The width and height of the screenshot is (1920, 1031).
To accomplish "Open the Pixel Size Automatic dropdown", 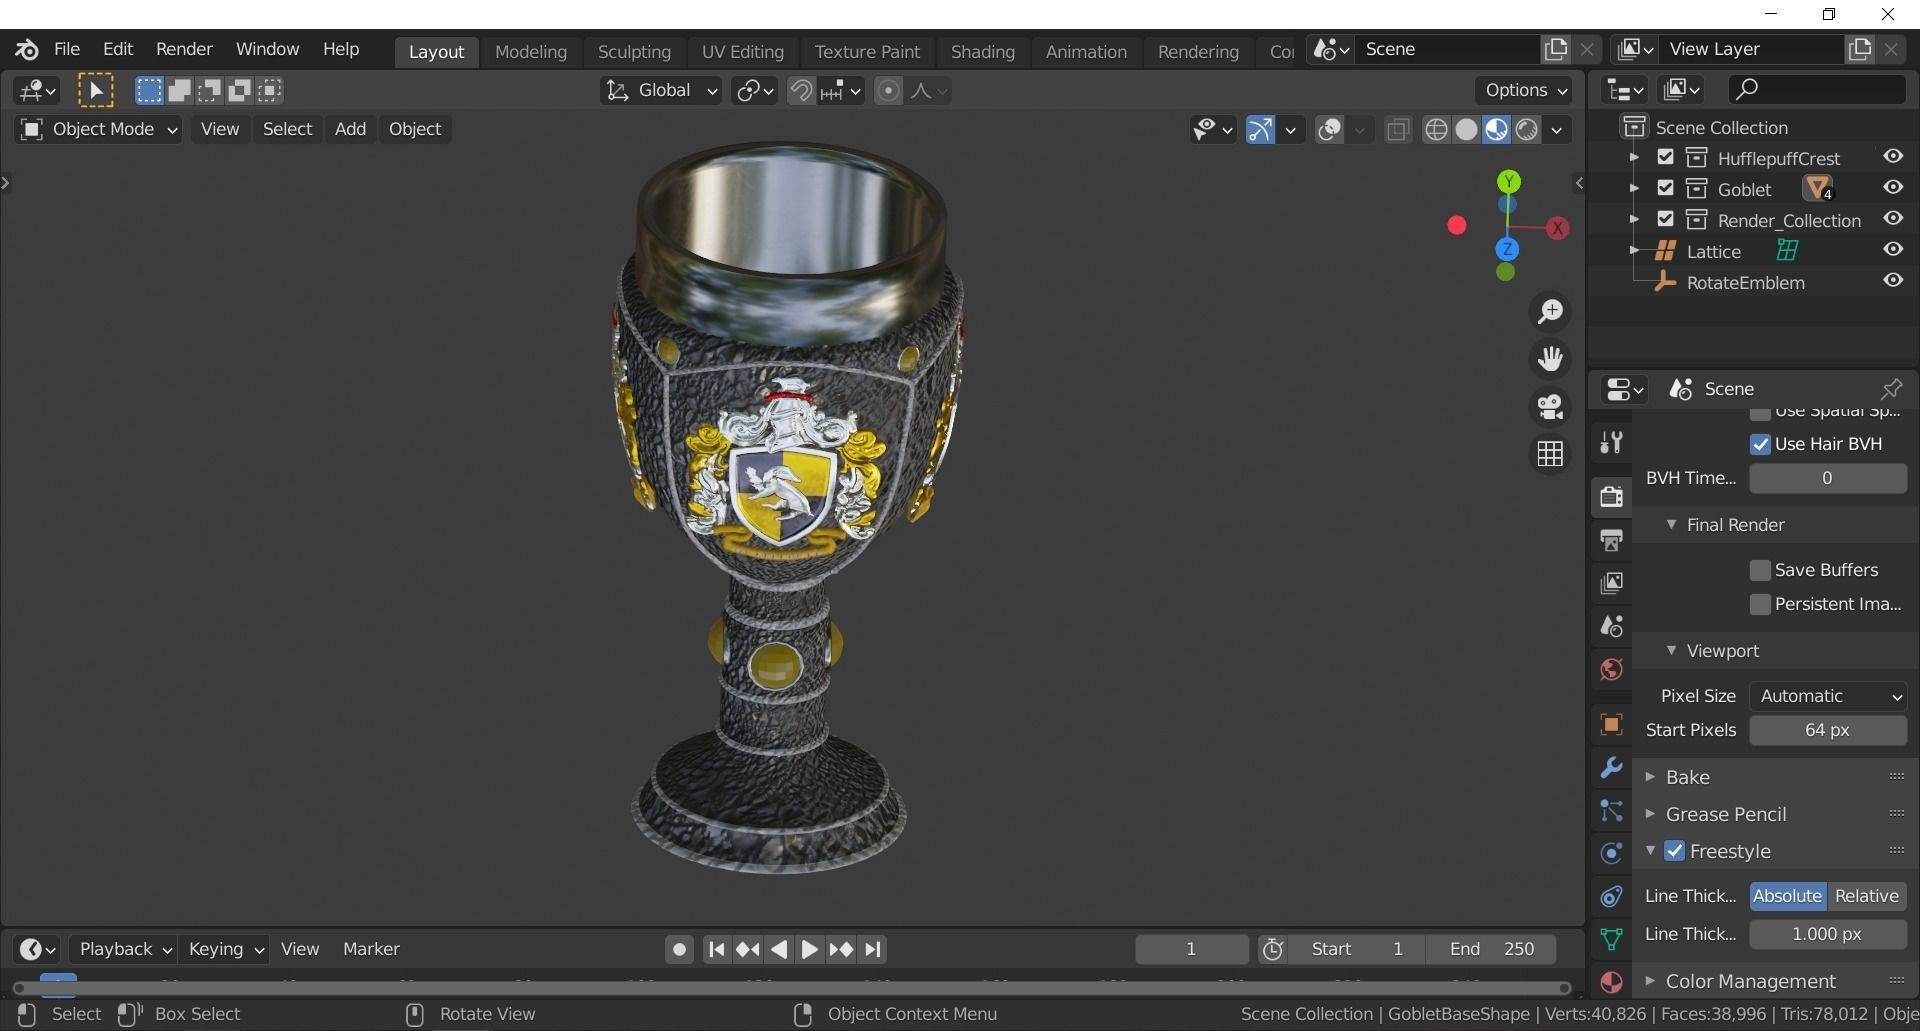I will click(x=1828, y=696).
